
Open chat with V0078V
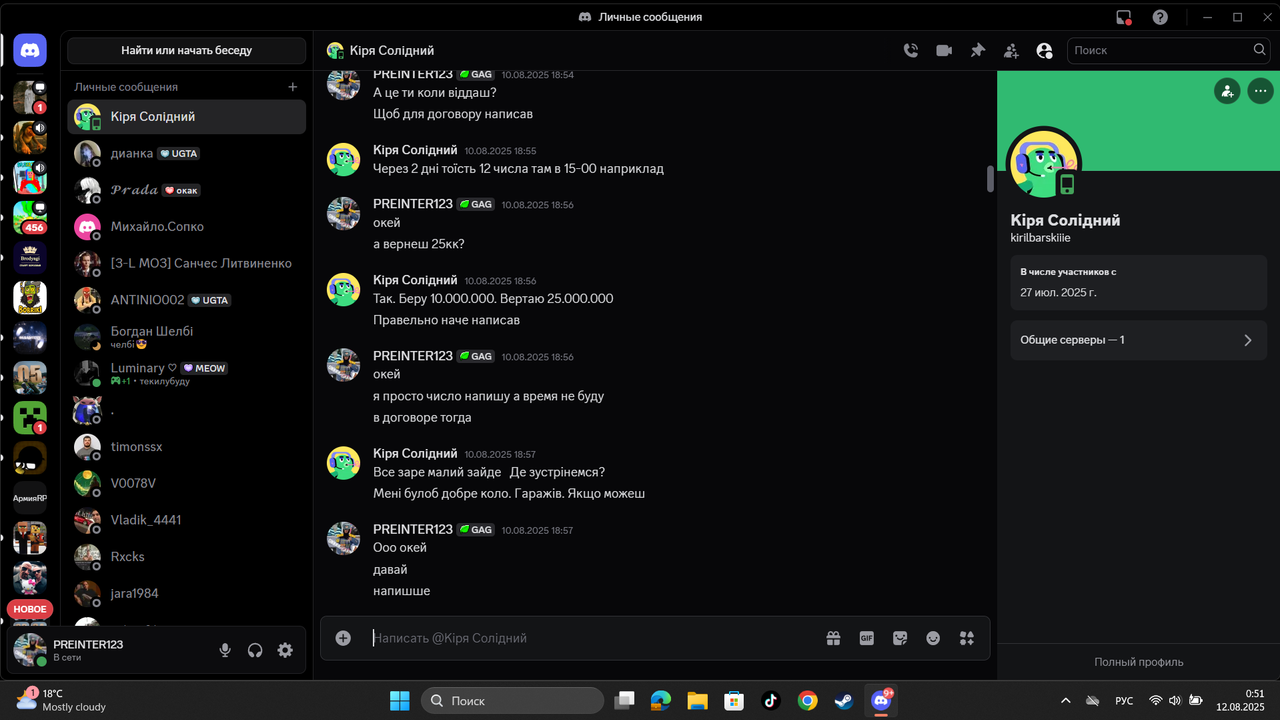(x=187, y=483)
